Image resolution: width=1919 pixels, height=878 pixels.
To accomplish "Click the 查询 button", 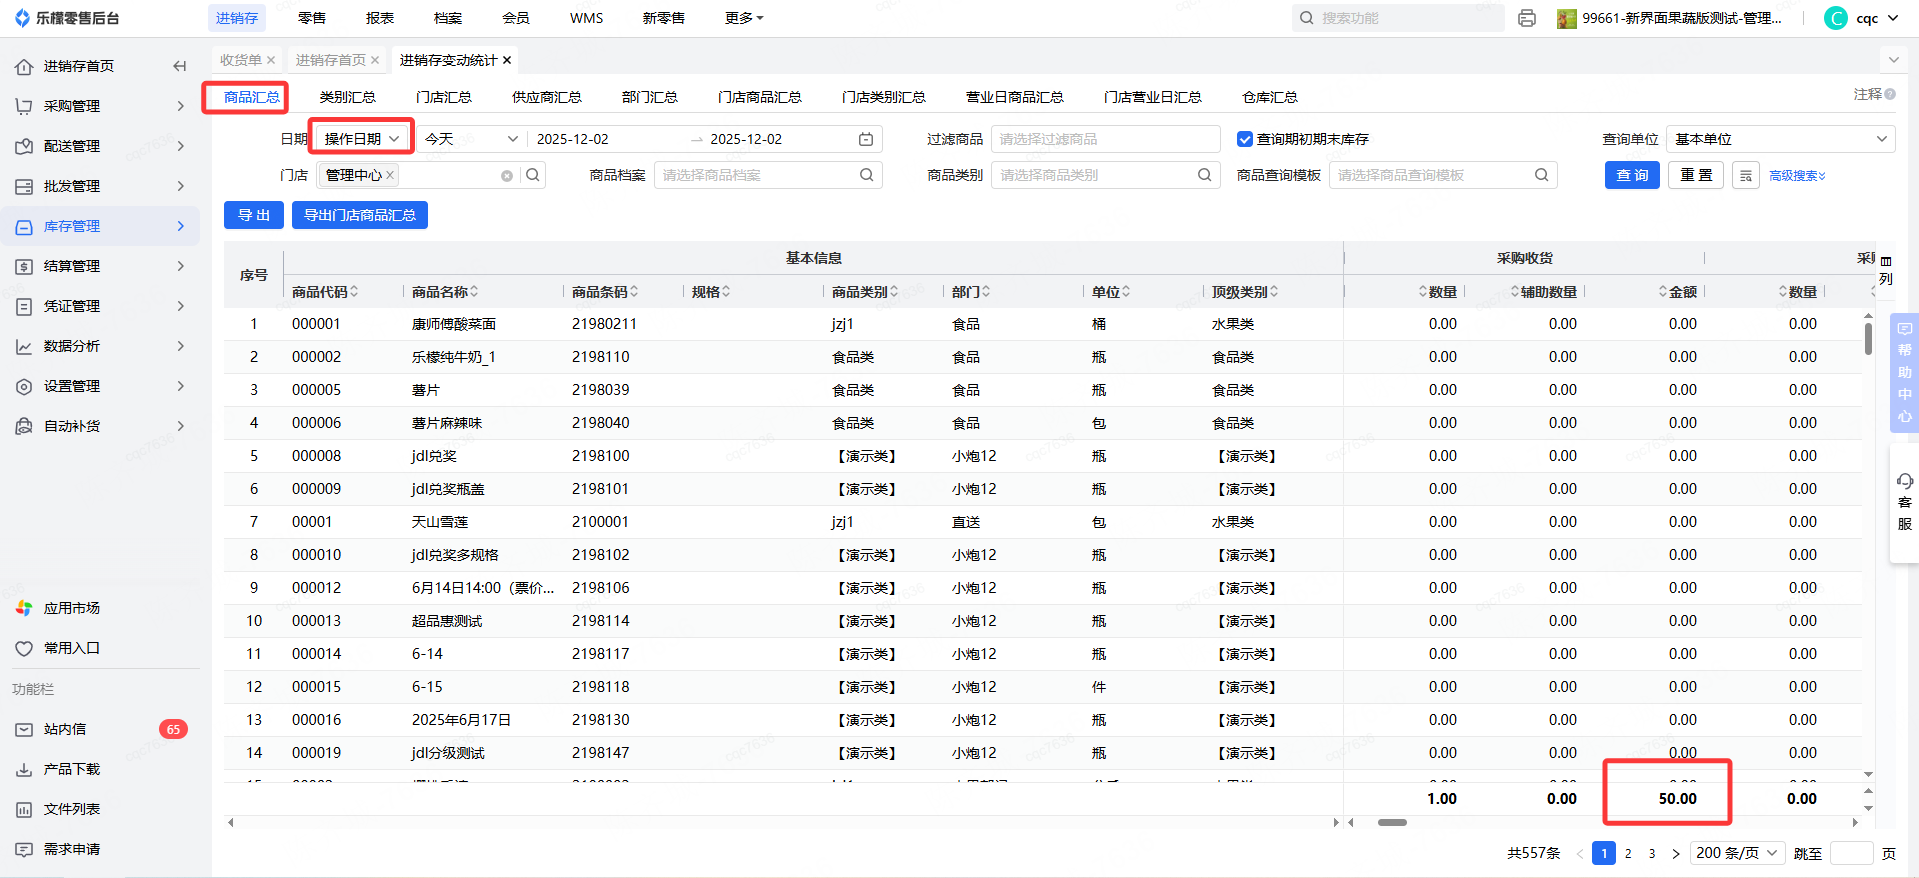I will tap(1632, 175).
